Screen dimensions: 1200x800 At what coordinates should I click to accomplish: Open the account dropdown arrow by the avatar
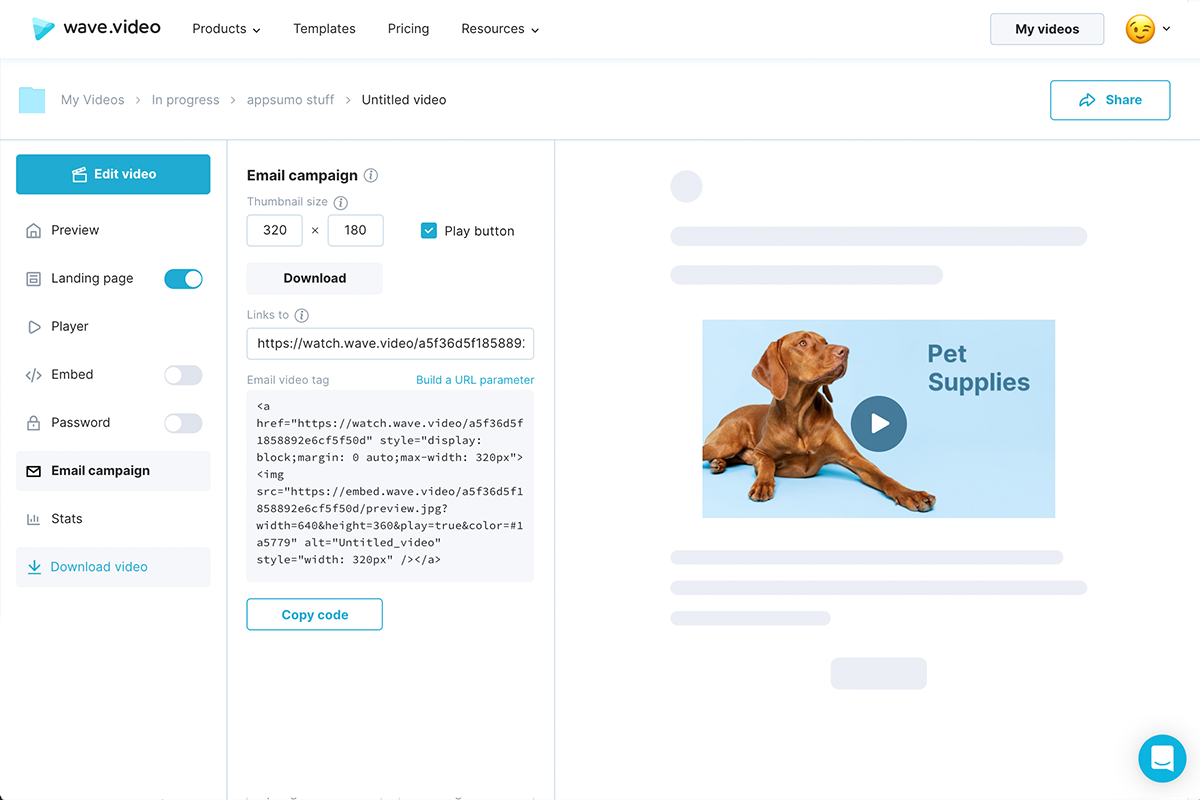click(1167, 30)
